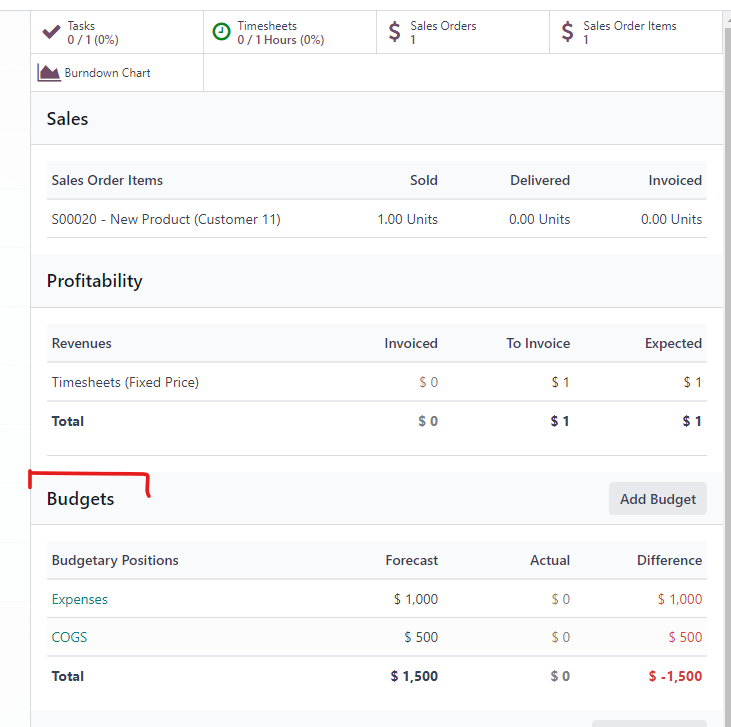Select the Timesheets (Fixed Price) revenue row

click(377, 382)
